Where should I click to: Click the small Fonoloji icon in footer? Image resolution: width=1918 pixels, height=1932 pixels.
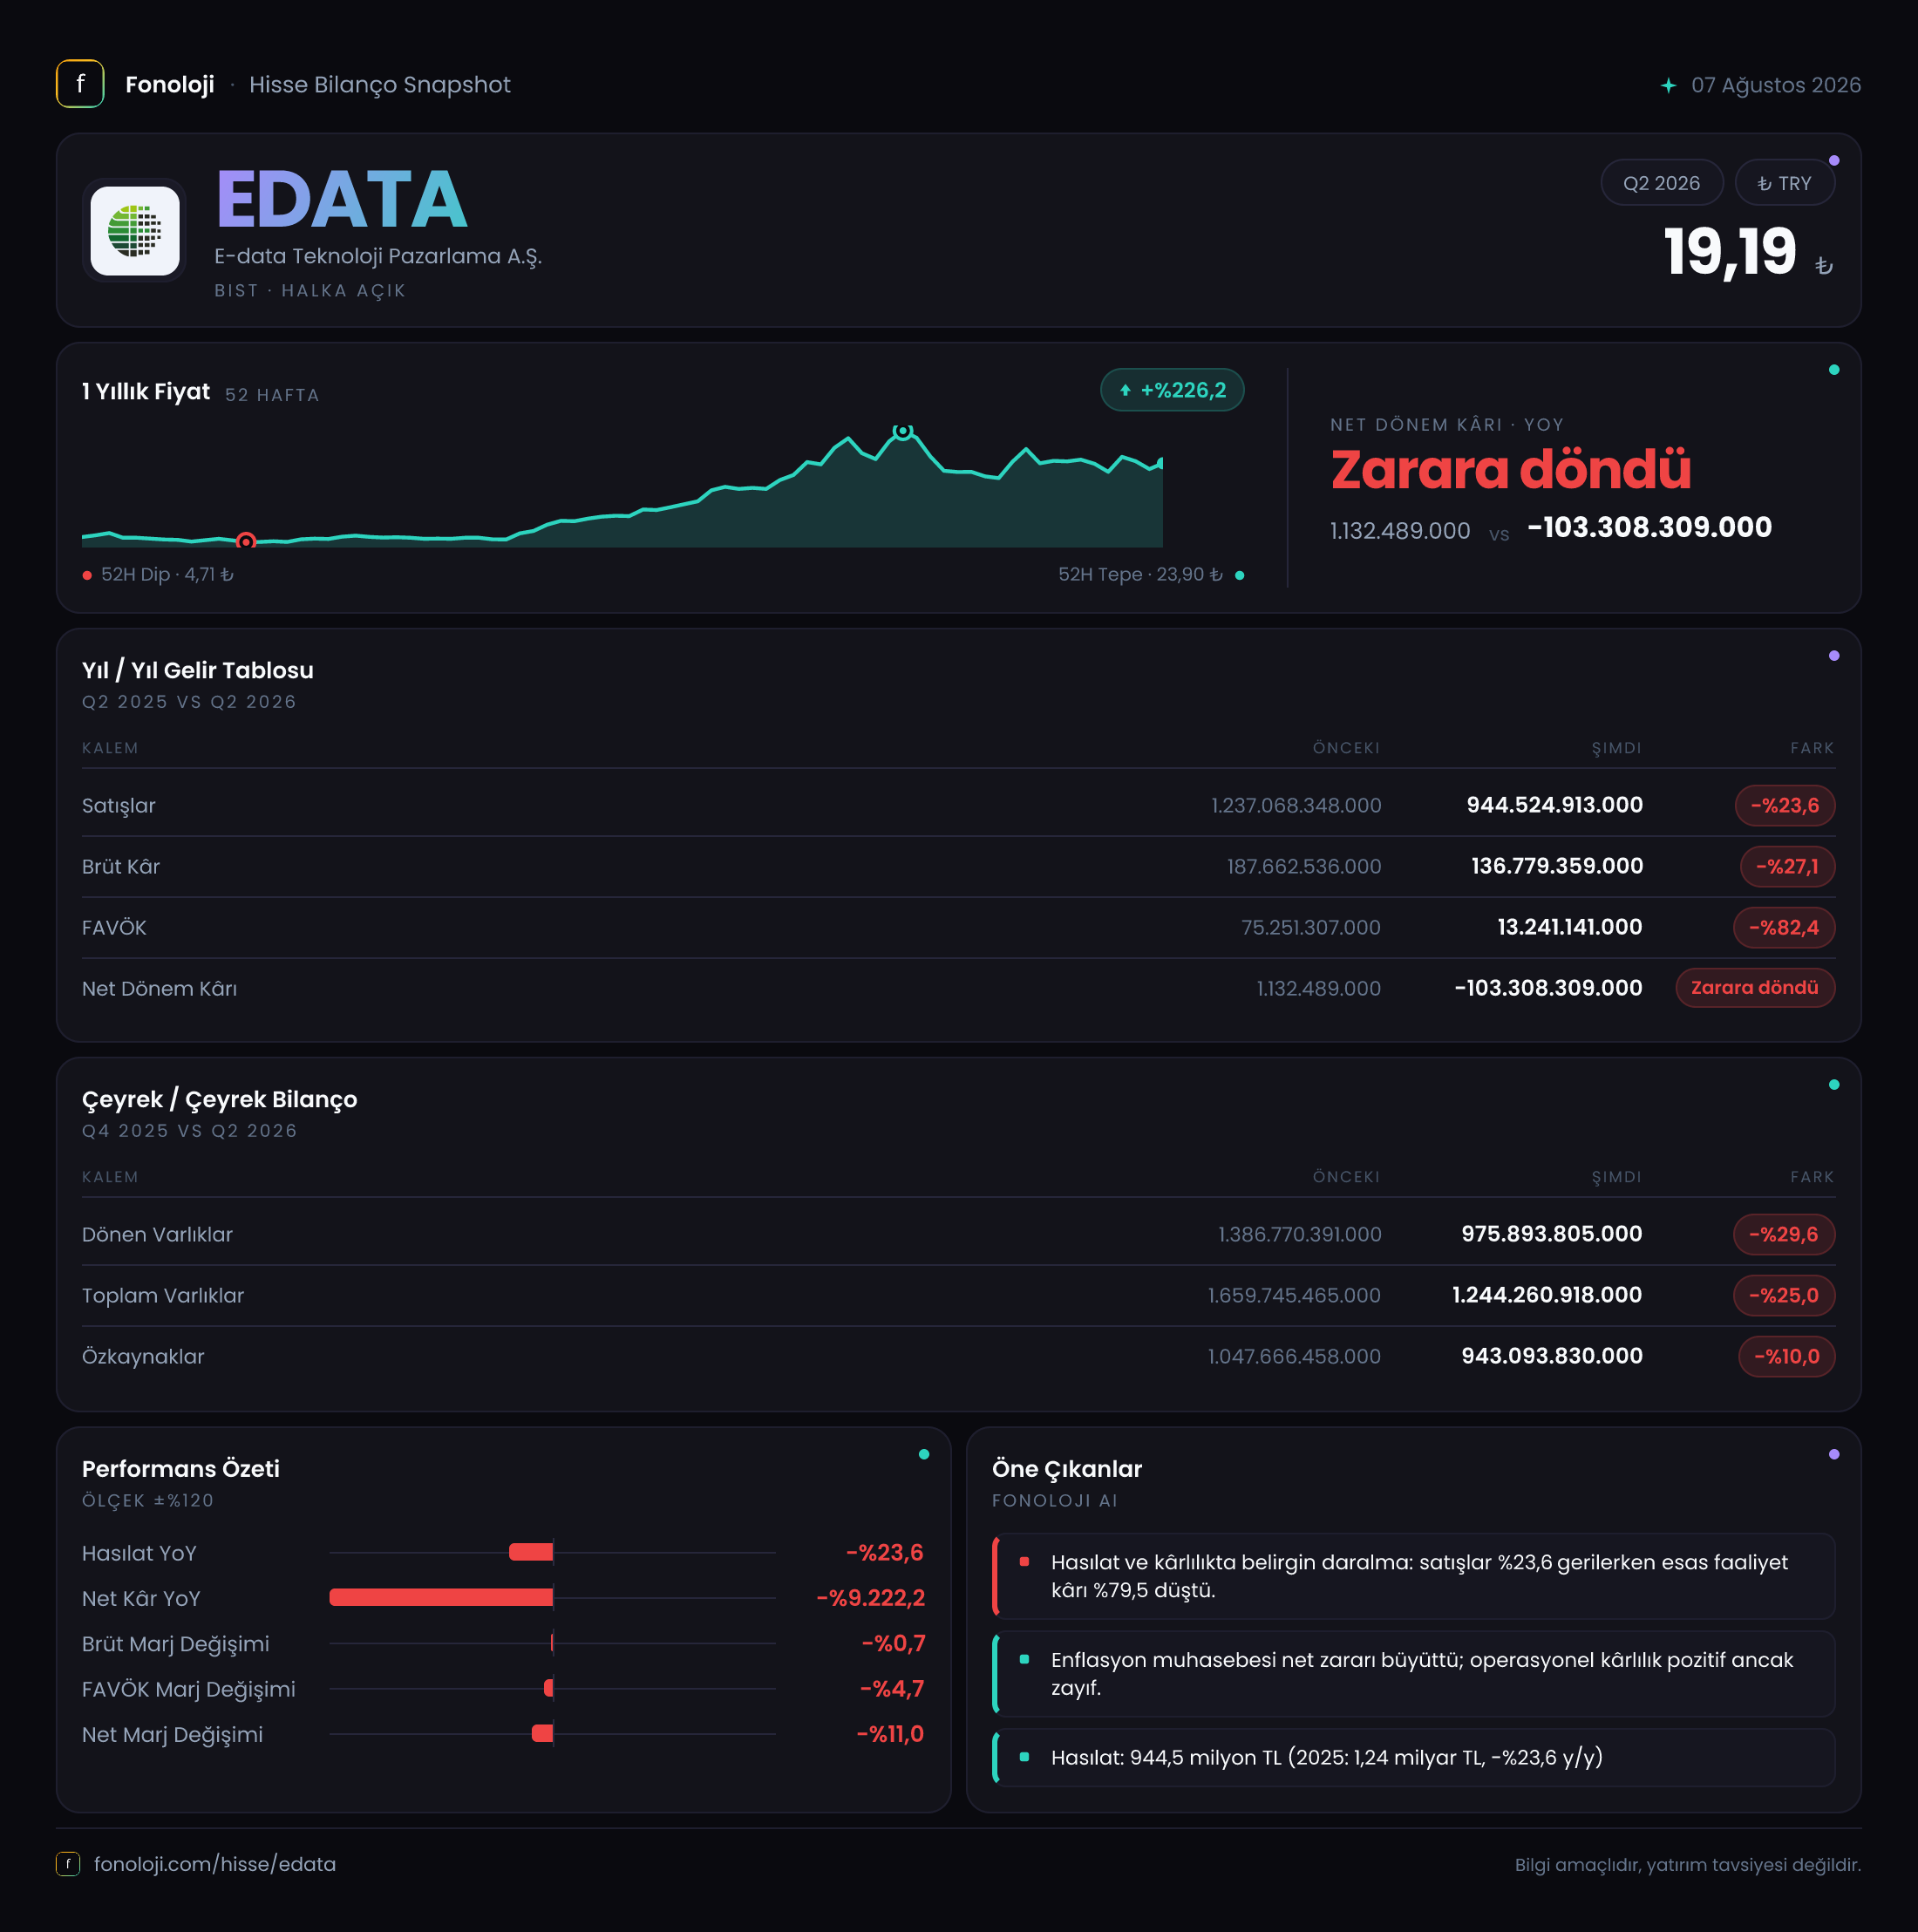coord(68,1864)
